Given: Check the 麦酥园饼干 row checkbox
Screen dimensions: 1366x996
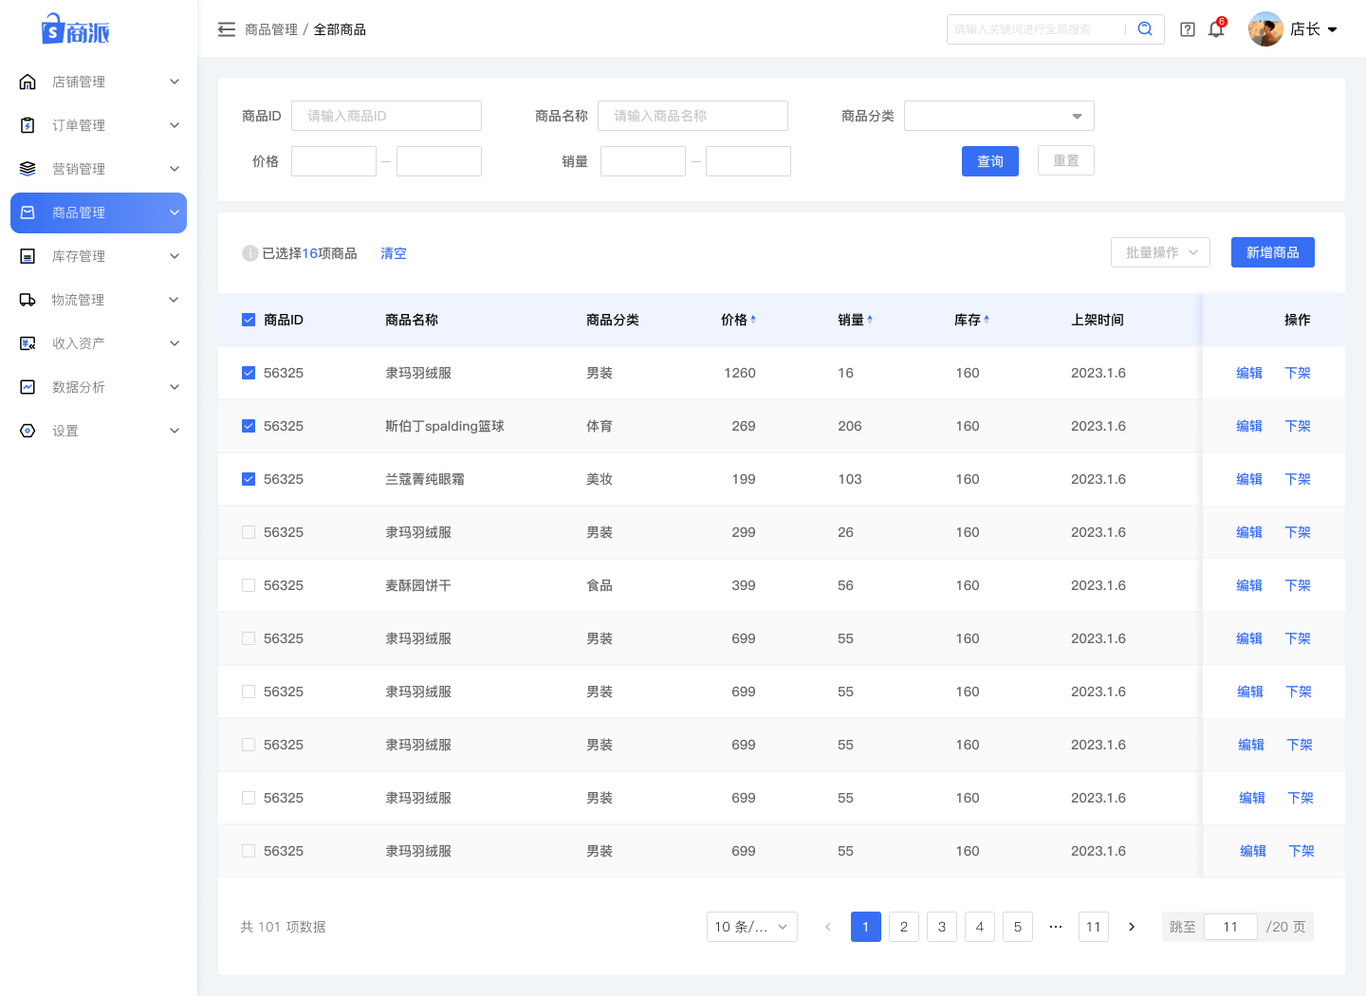Looking at the screenshot, I should [x=248, y=585].
